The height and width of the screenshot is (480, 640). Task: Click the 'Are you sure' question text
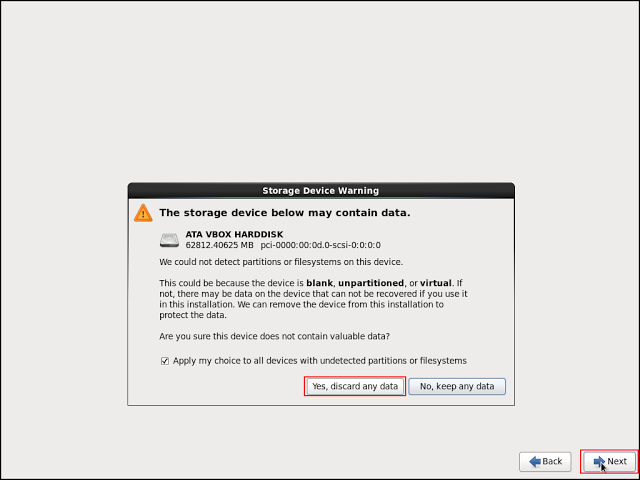click(x=275, y=335)
